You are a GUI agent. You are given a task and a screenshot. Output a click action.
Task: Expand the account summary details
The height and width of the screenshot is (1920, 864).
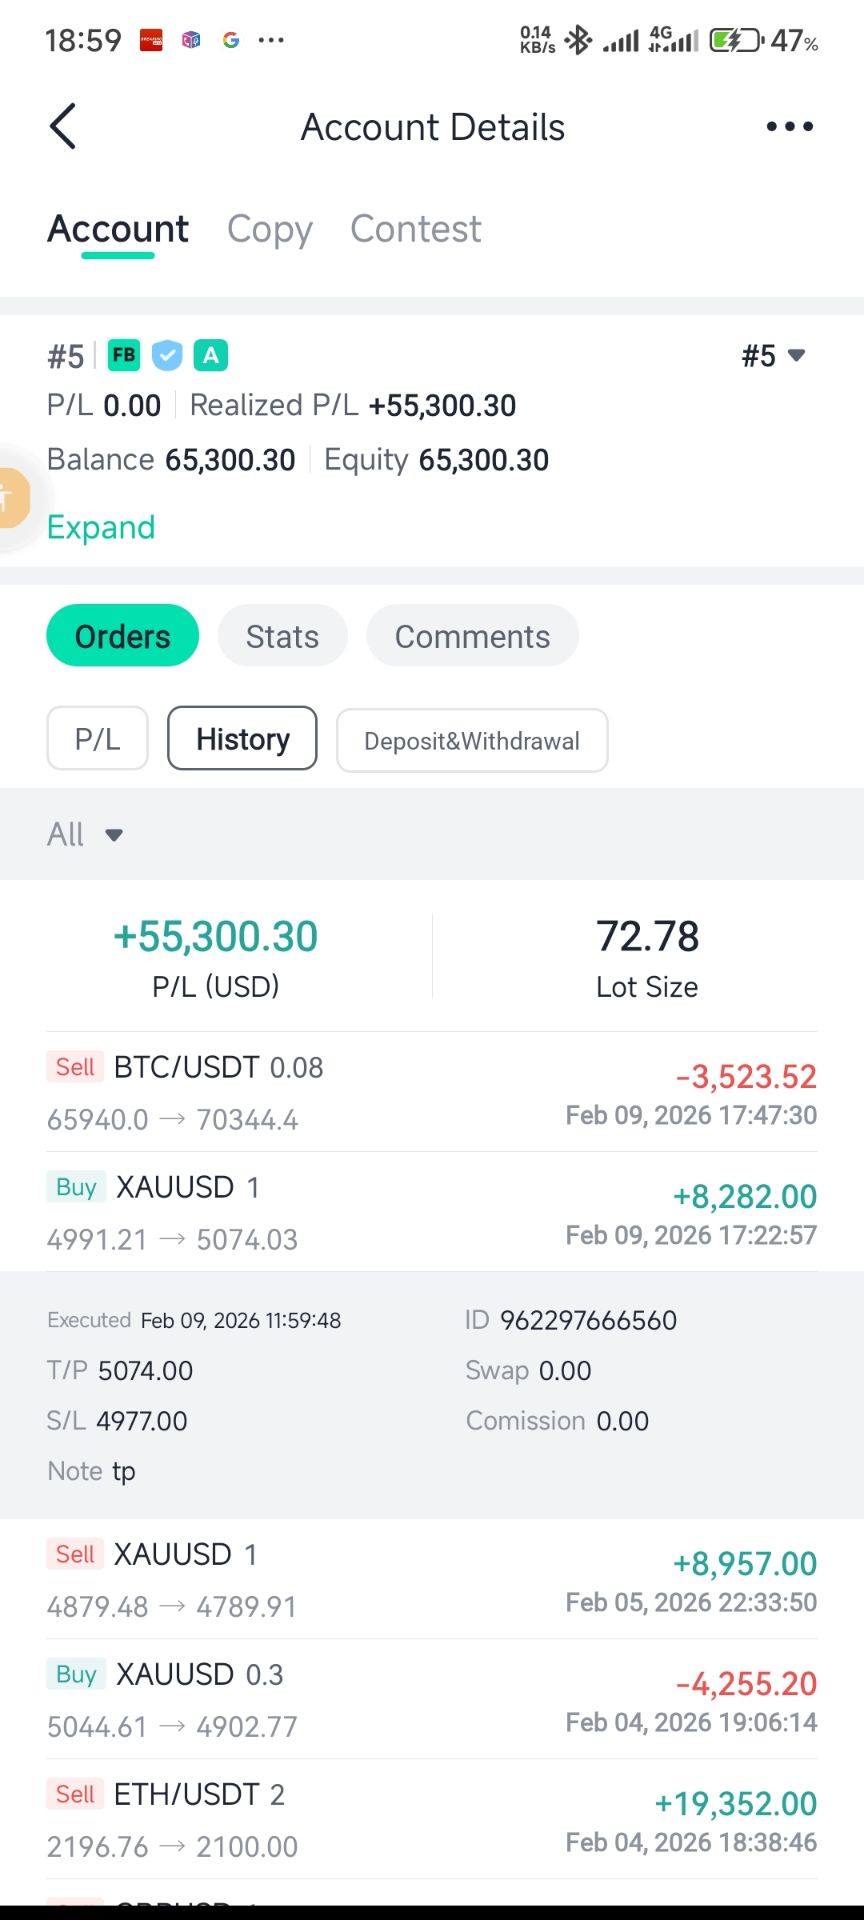pos(101,527)
